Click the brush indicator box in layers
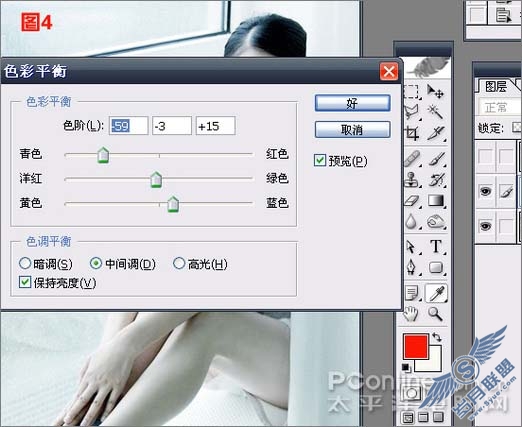522x427 pixels. click(x=506, y=191)
